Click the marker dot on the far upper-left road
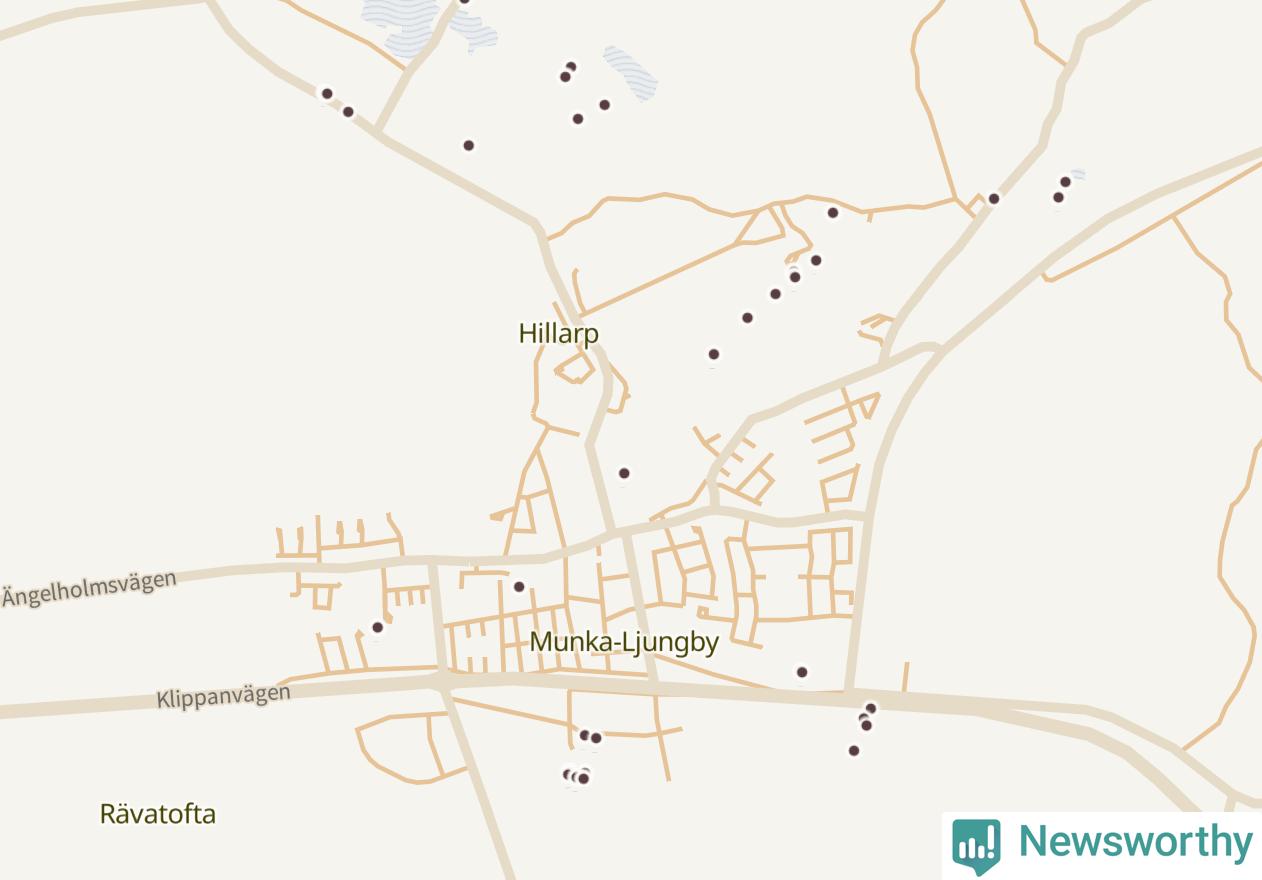Screen dimensions: 1262x880 pyautogui.click(x=327, y=94)
